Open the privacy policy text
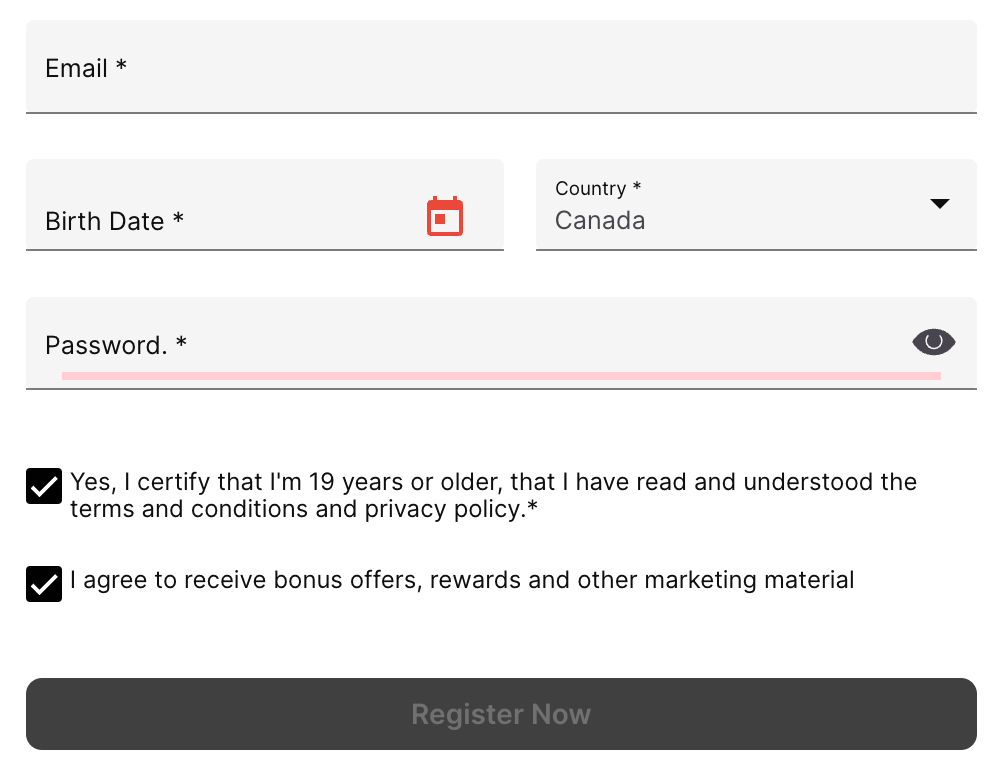The width and height of the screenshot is (1008, 772). 444,510
